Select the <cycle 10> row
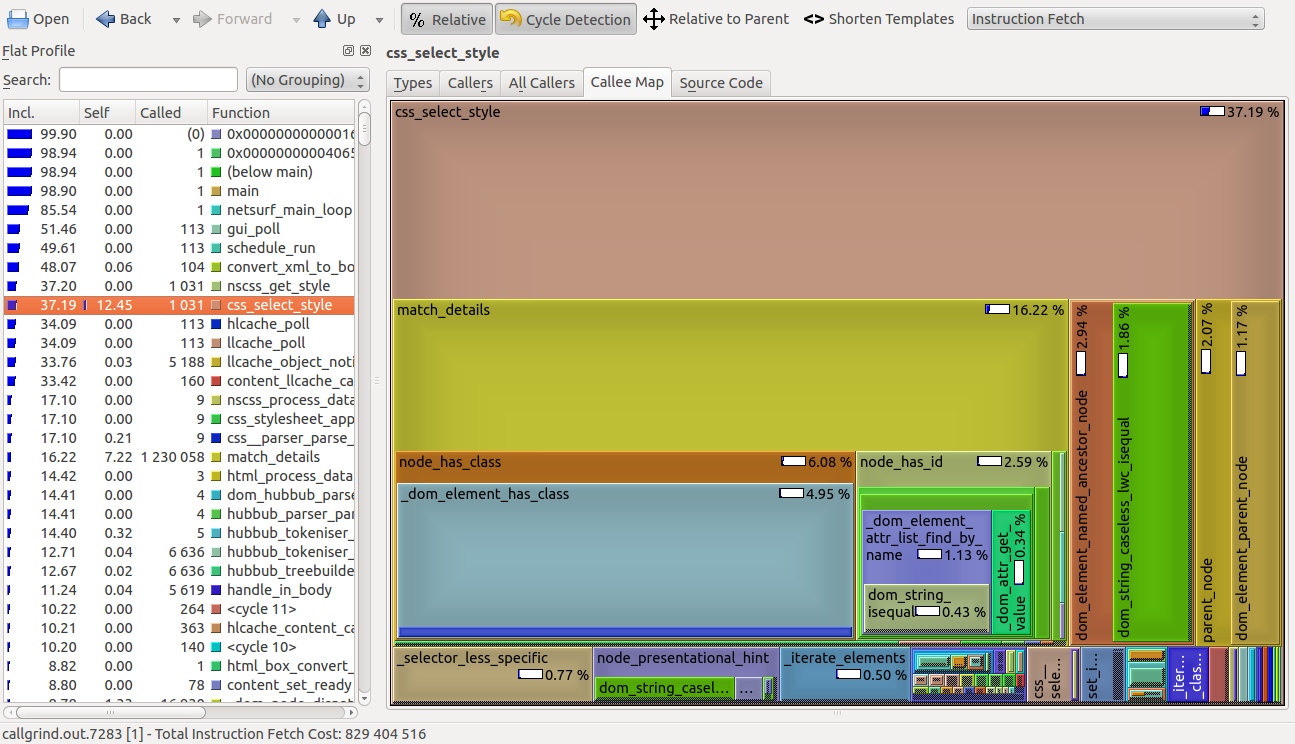 click(x=179, y=647)
